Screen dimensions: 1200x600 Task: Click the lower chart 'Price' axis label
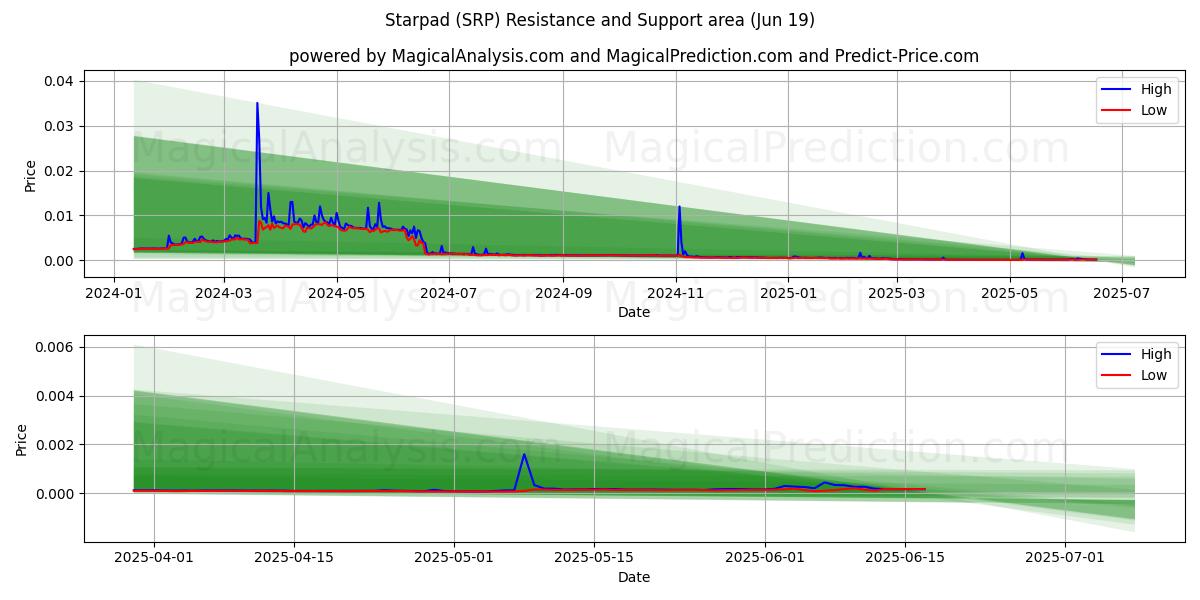(x=22, y=439)
